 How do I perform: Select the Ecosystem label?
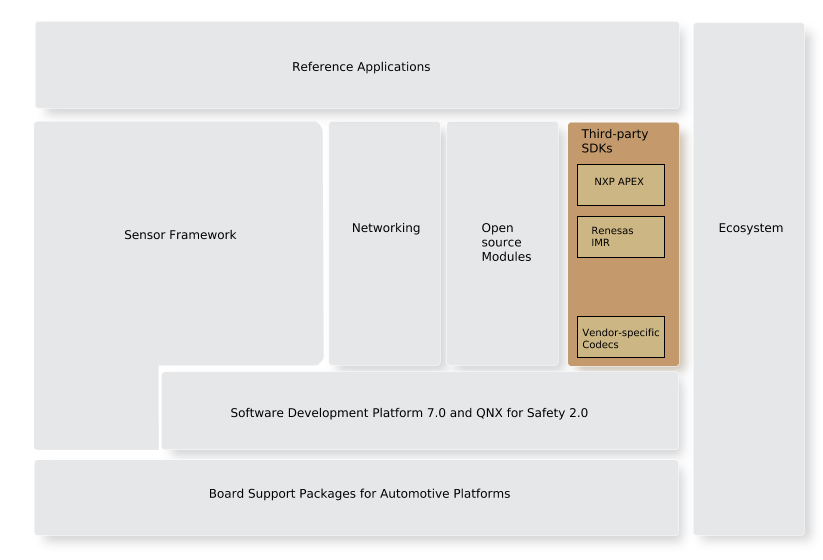click(750, 228)
